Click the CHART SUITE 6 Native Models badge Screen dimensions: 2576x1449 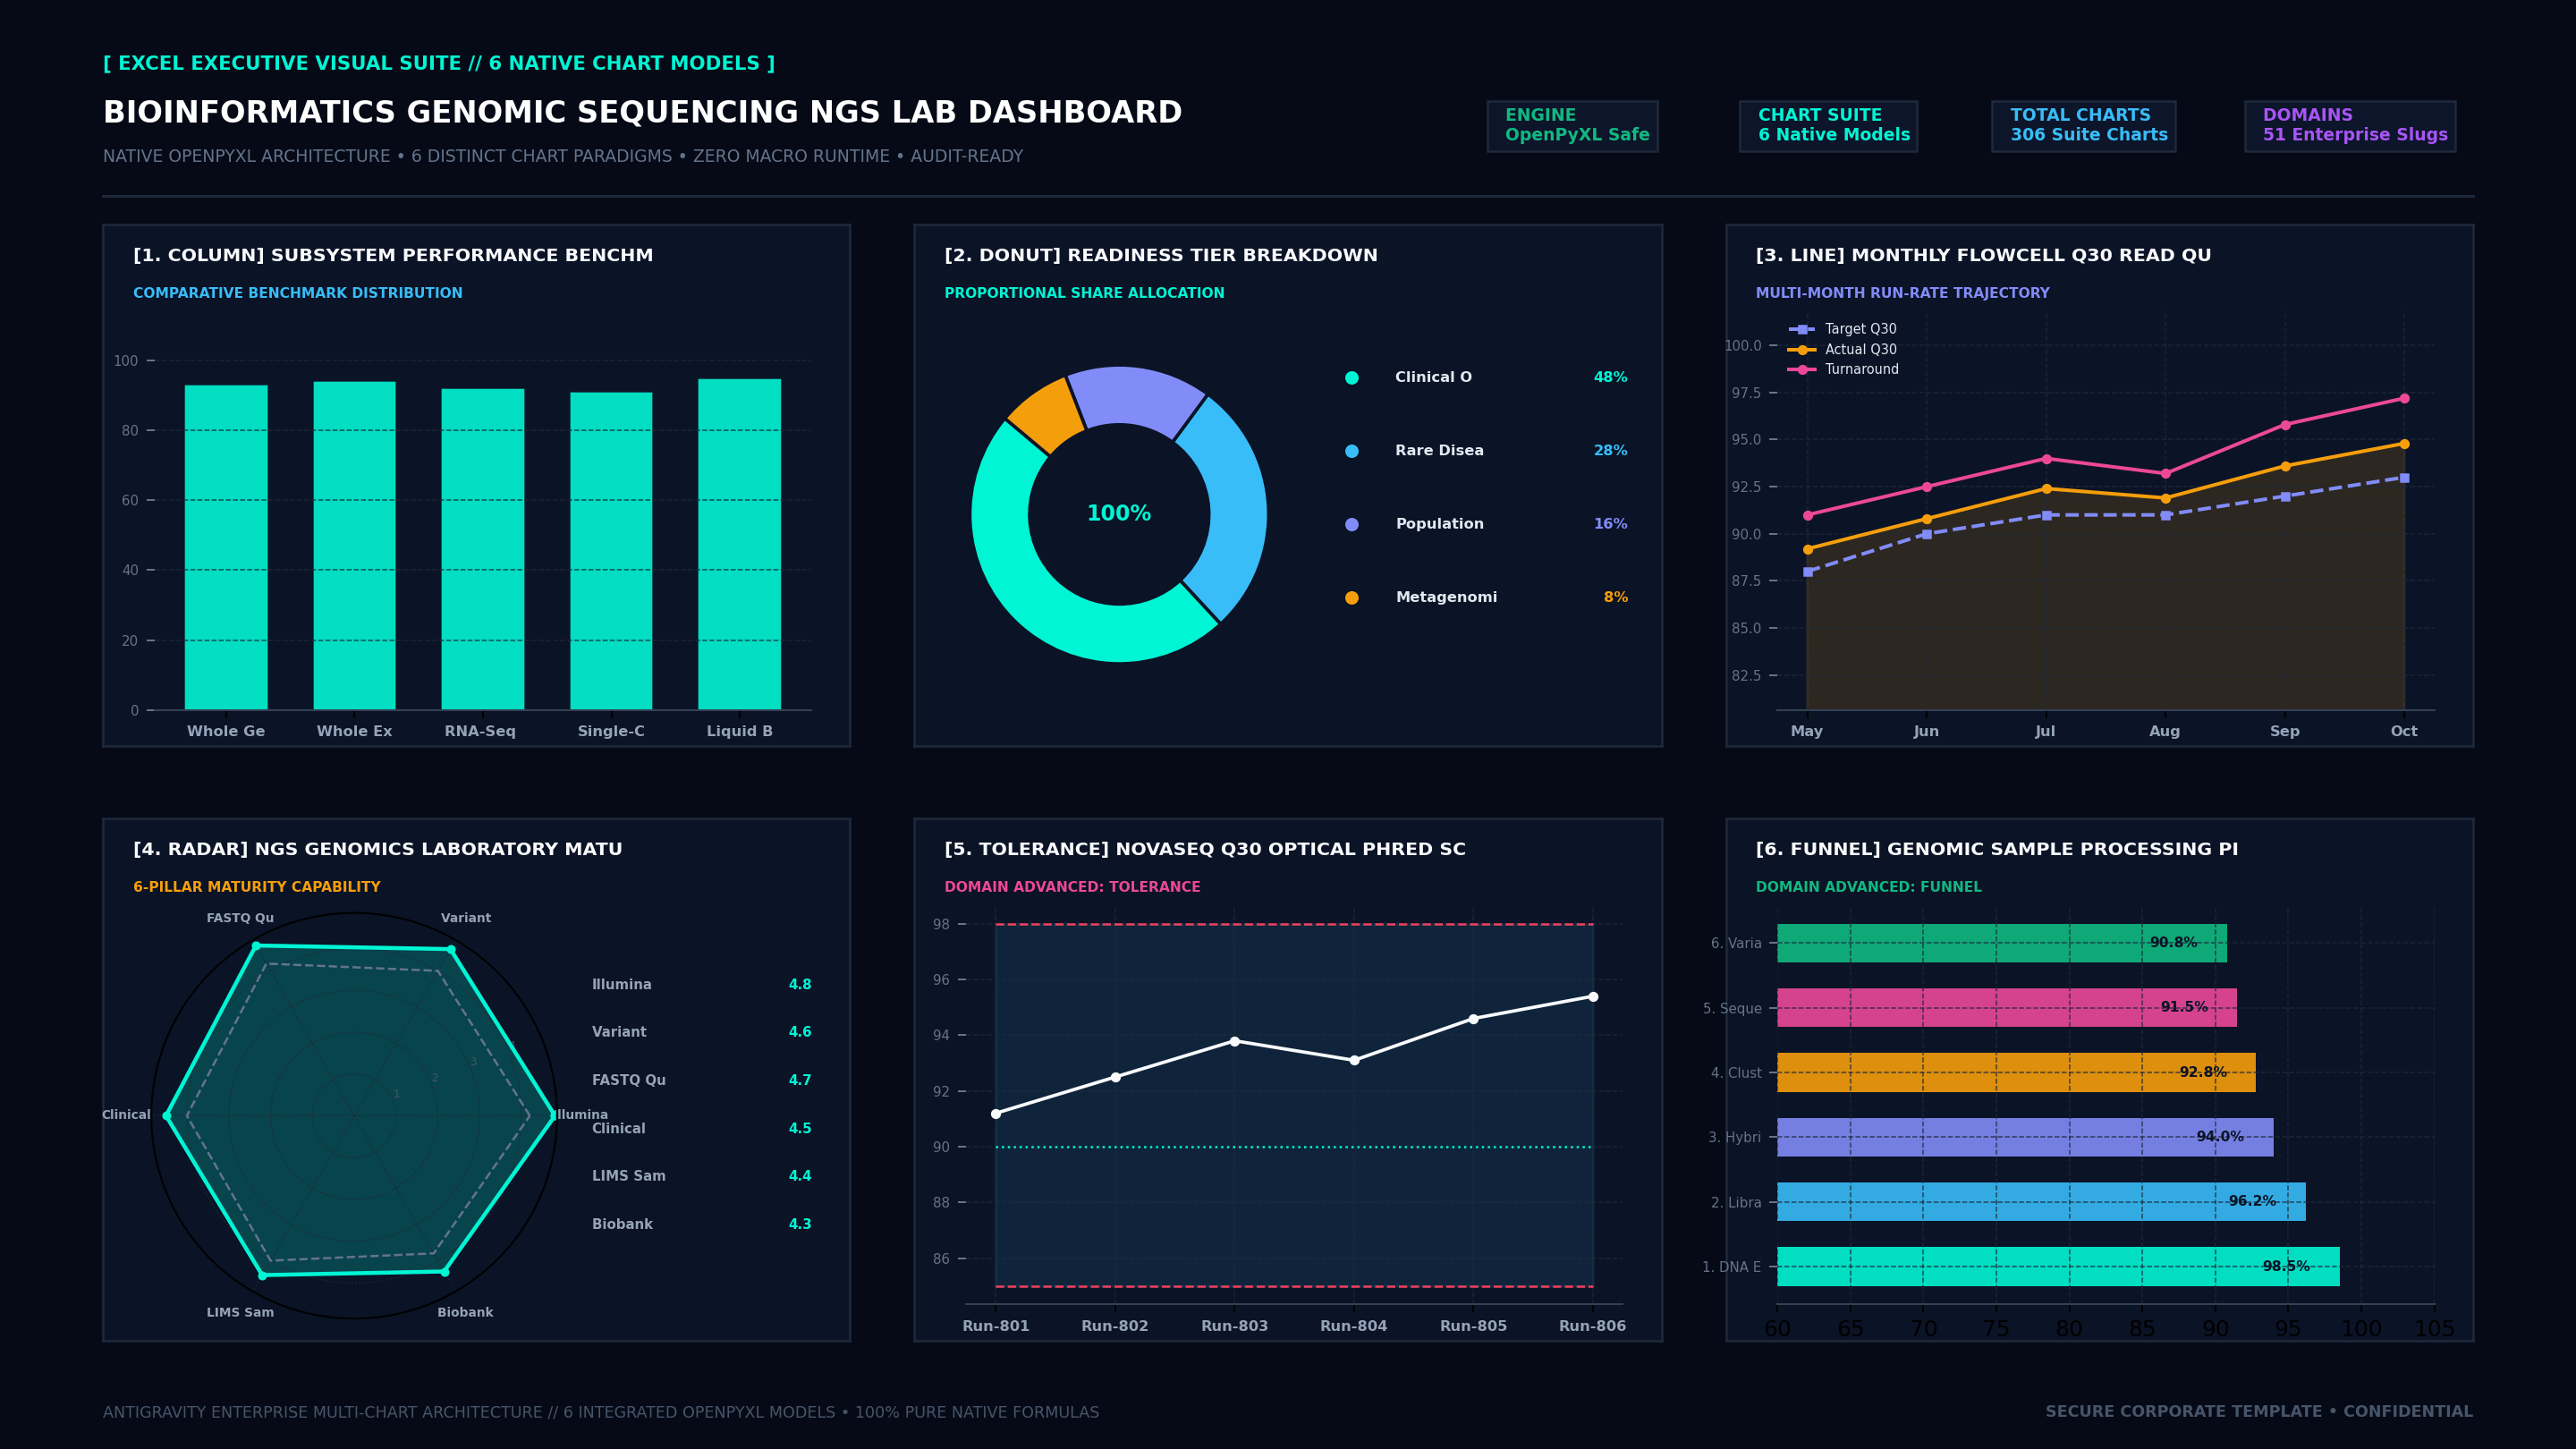click(x=1828, y=126)
